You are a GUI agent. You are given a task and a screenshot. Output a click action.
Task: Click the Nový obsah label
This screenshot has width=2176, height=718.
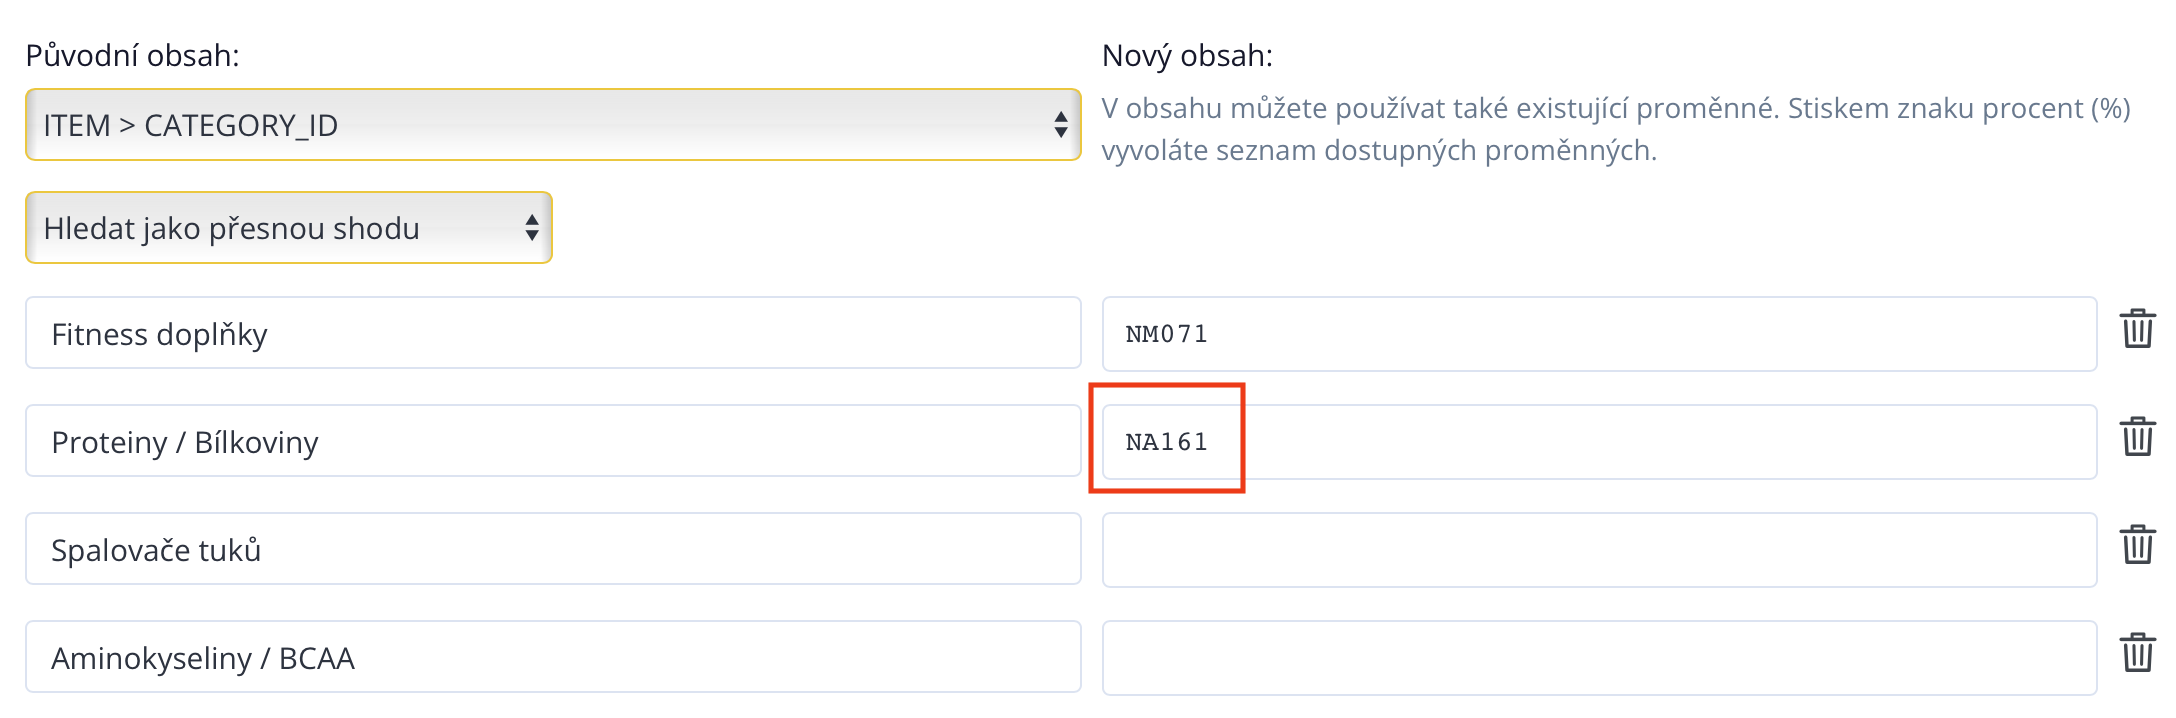1187,55
